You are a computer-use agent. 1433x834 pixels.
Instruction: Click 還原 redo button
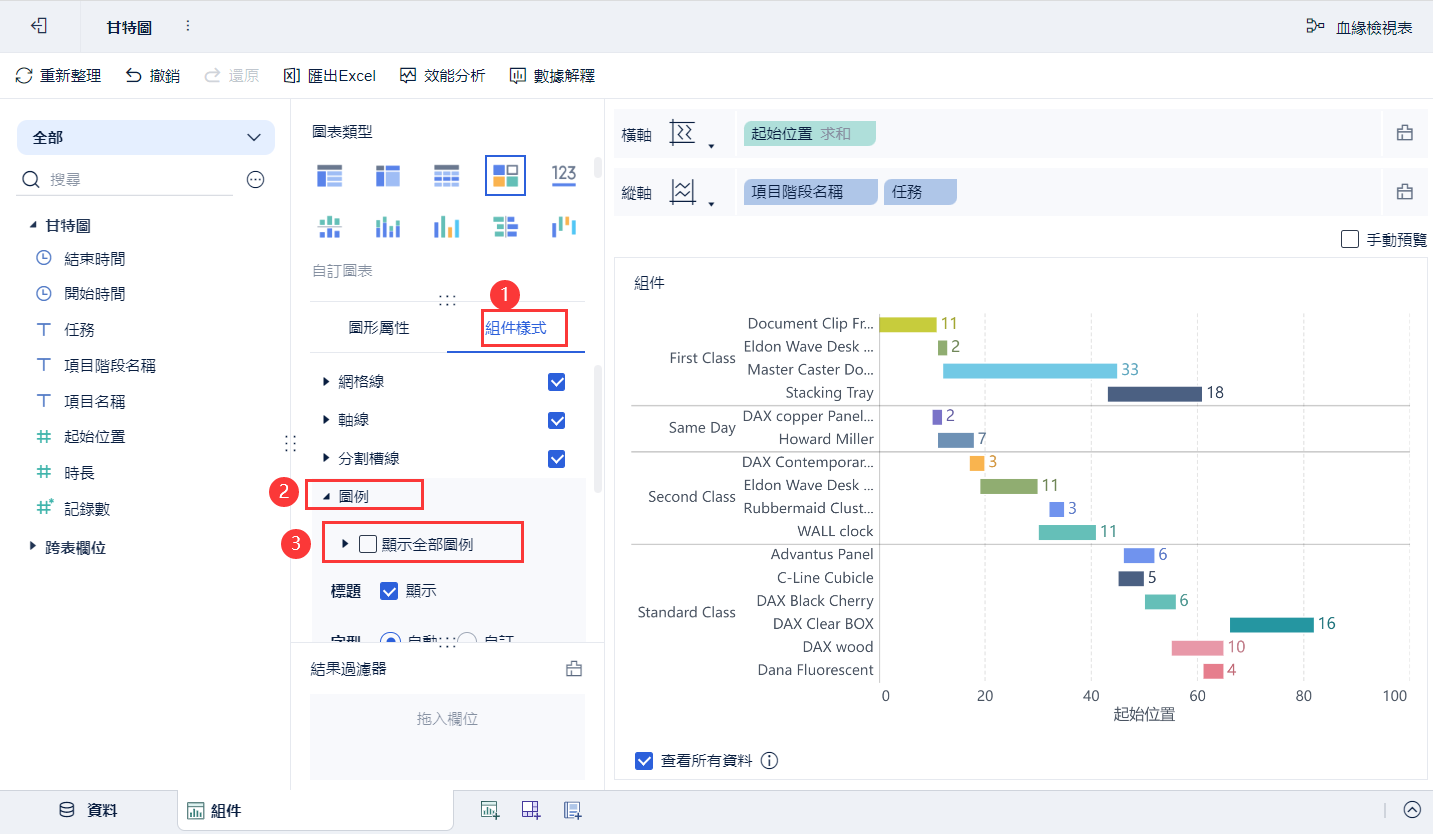tap(231, 75)
